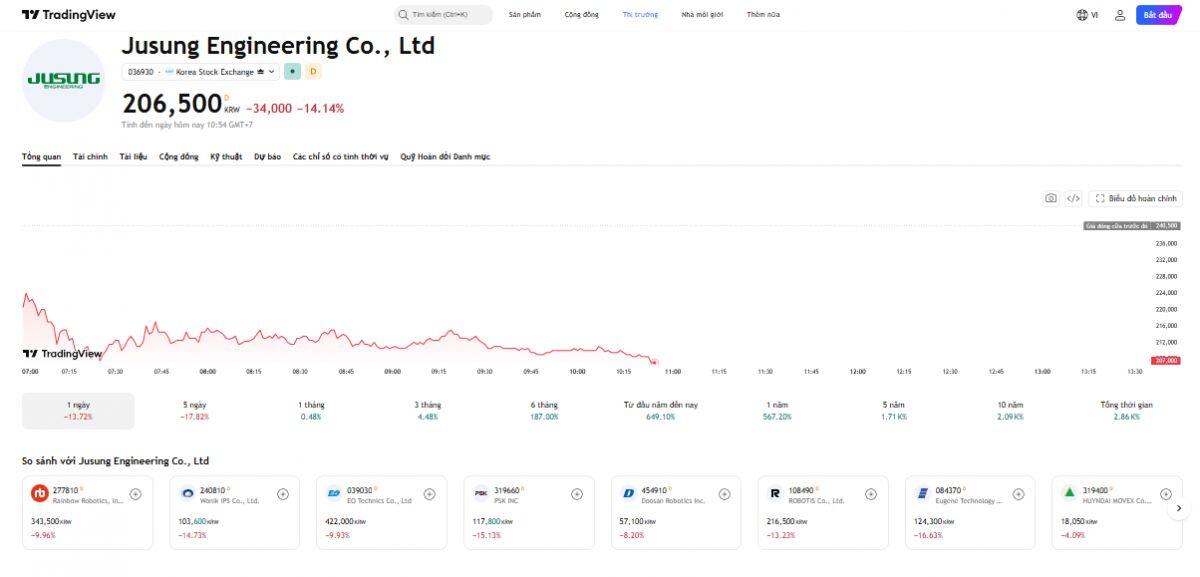
Task: Open the Sản phẩm menu
Action: tap(524, 15)
